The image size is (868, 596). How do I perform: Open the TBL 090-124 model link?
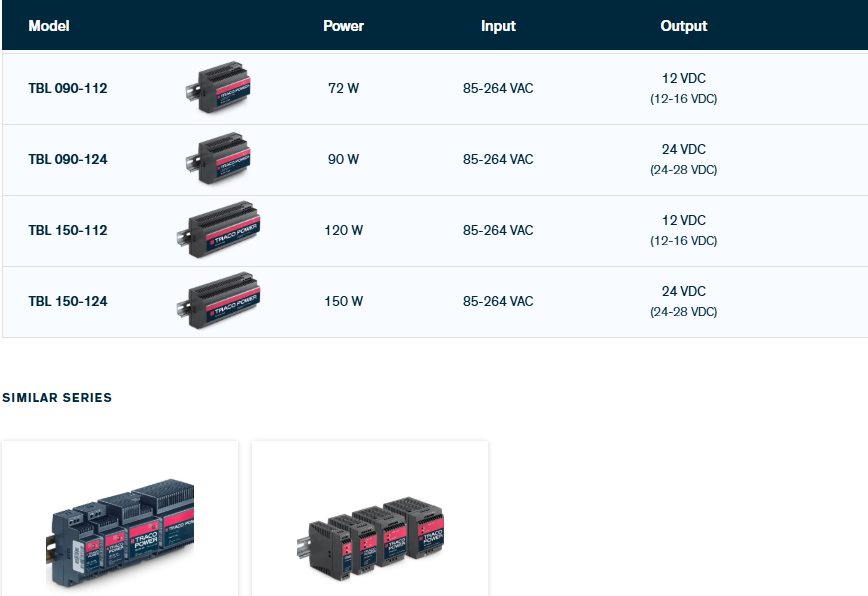68,159
